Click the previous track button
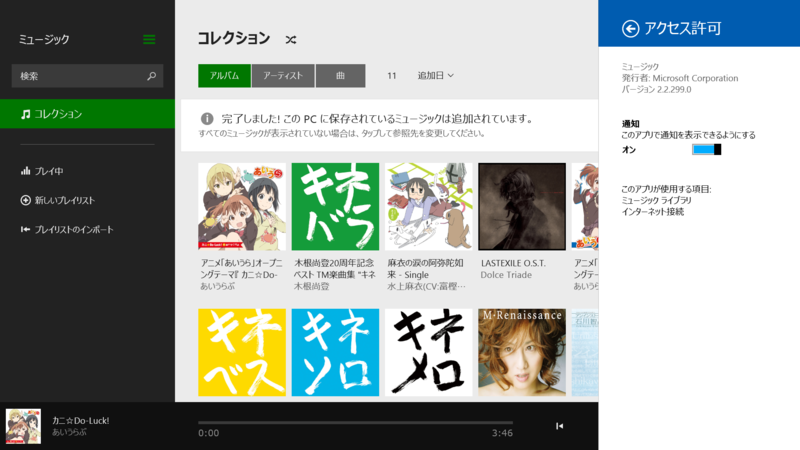 click(559, 426)
